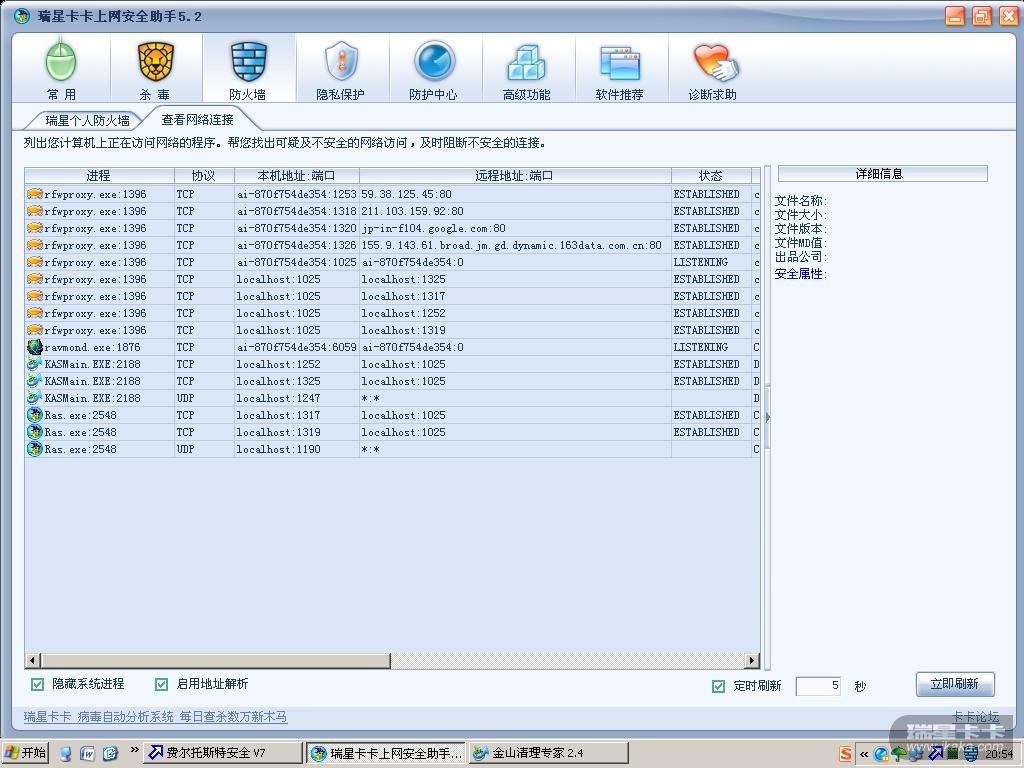Screen dimensions: 1024x768
Task: Click the horizontal scrollbar thumb
Action: tap(216, 660)
